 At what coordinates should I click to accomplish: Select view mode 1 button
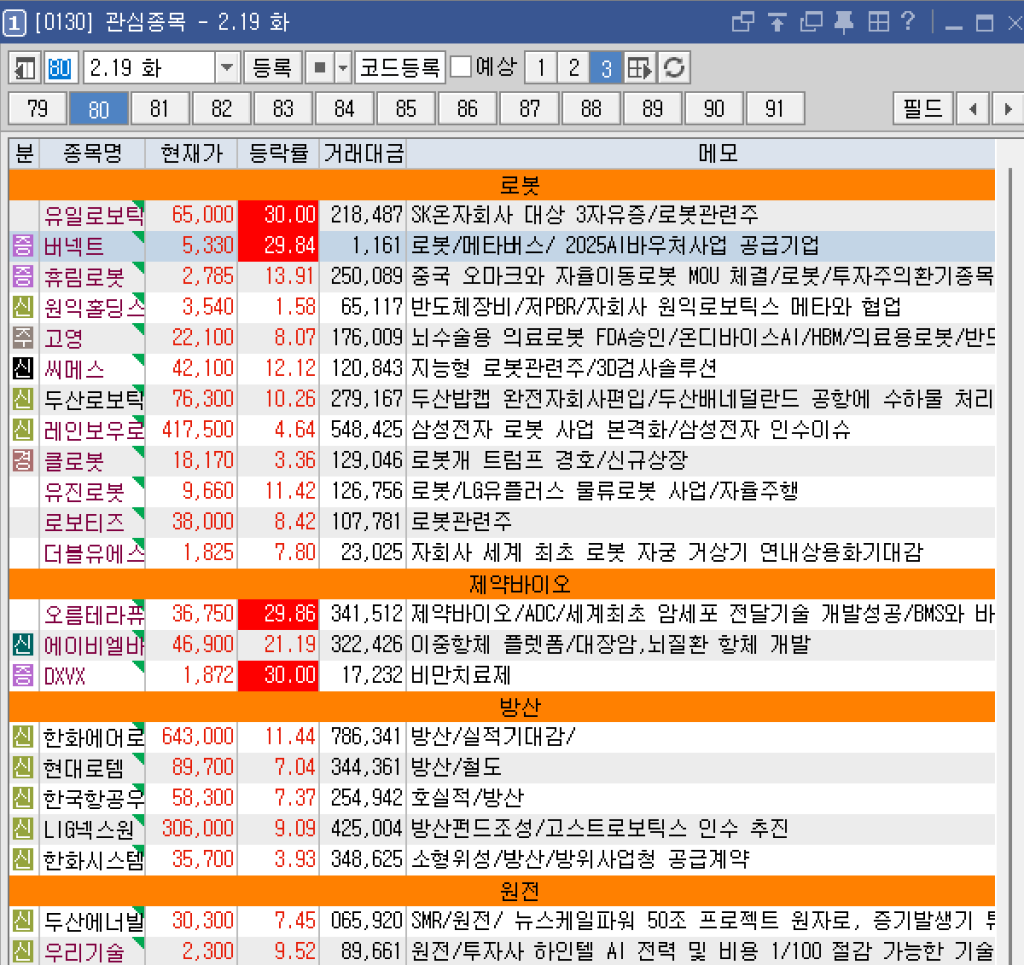pos(541,67)
